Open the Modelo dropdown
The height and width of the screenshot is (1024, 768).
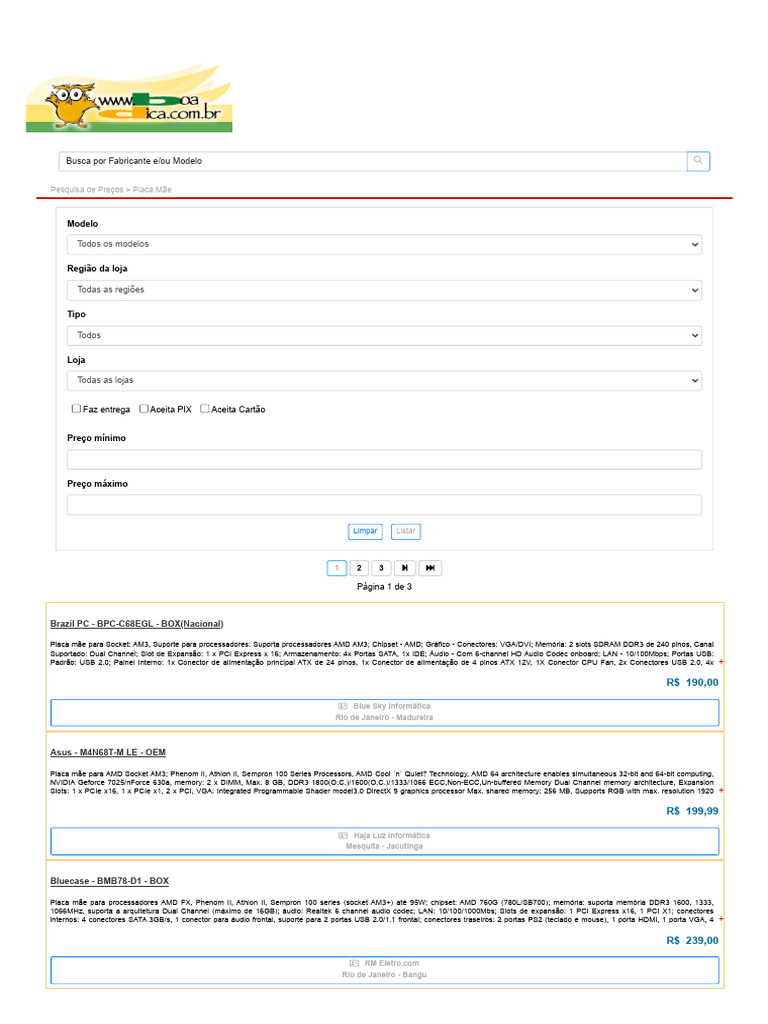[384, 244]
